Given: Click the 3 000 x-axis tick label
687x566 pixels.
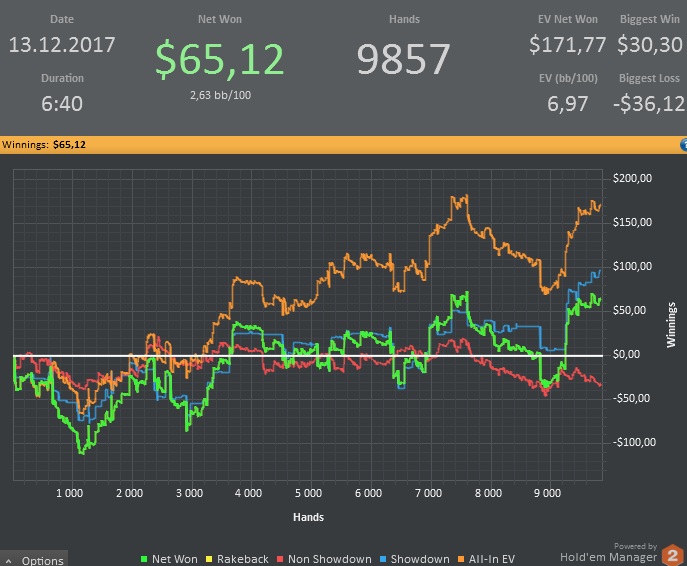Looking at the screenshot, I should 189,493.
